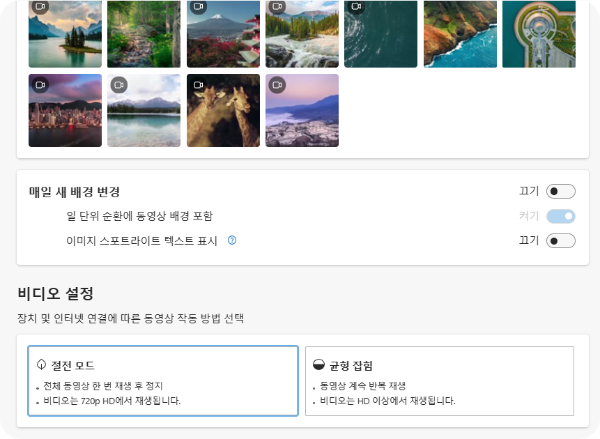The height and width of the screenshot is (439, 600).
Task: Click text 비디오는 720p HD에서 재생됩니다.
Action: 112,401
